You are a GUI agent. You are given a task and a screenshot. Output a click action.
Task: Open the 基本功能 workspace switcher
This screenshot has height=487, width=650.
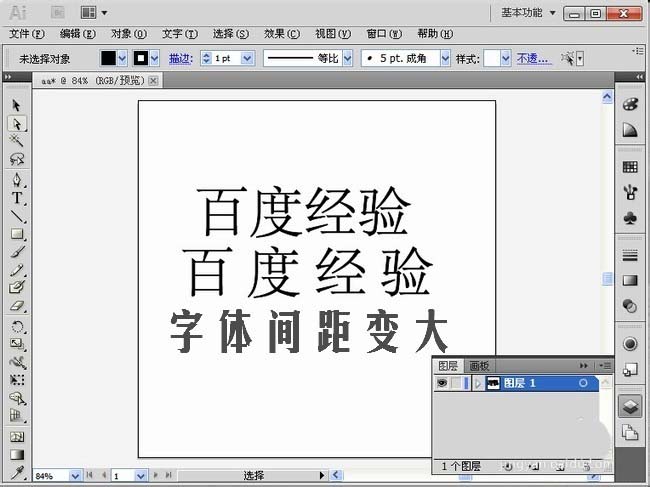pos(528,13)
